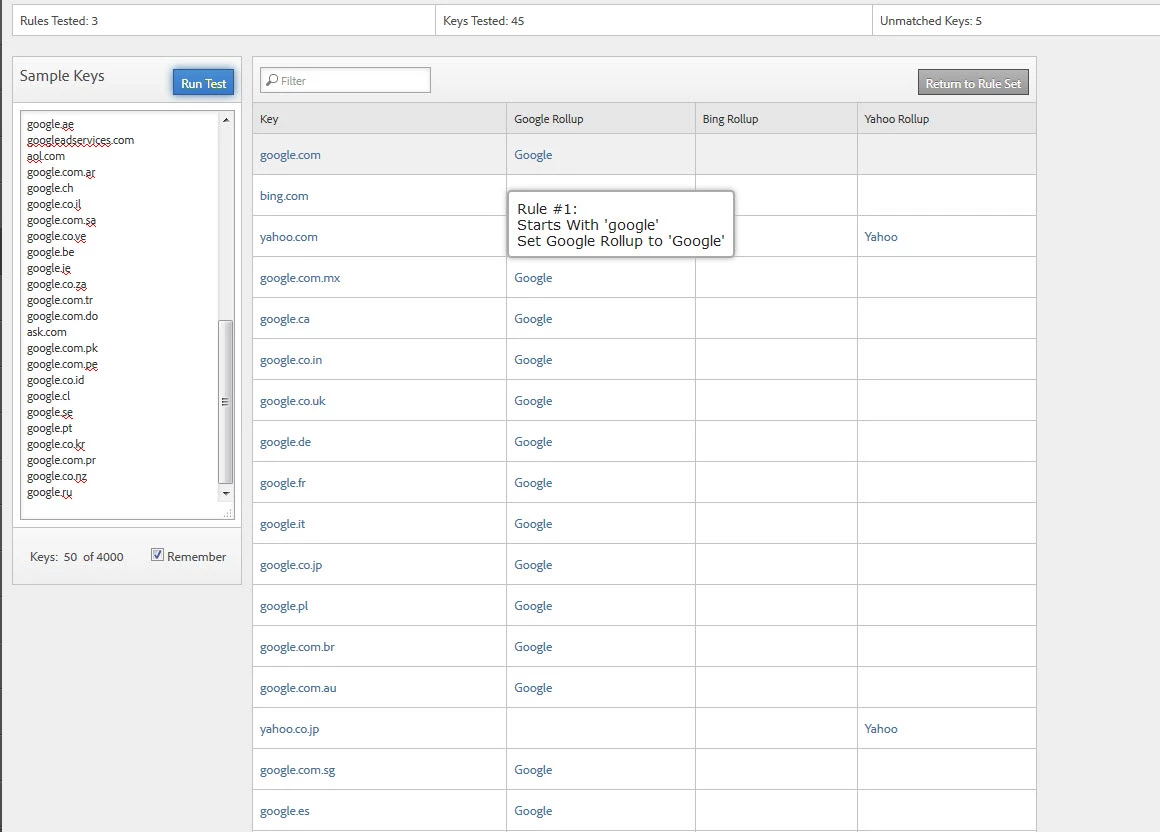Image resolution: width=1160 pixels, height=832 pixels.
Task: Click google.ch in Sample Keys list
Action: click(50, 188)
